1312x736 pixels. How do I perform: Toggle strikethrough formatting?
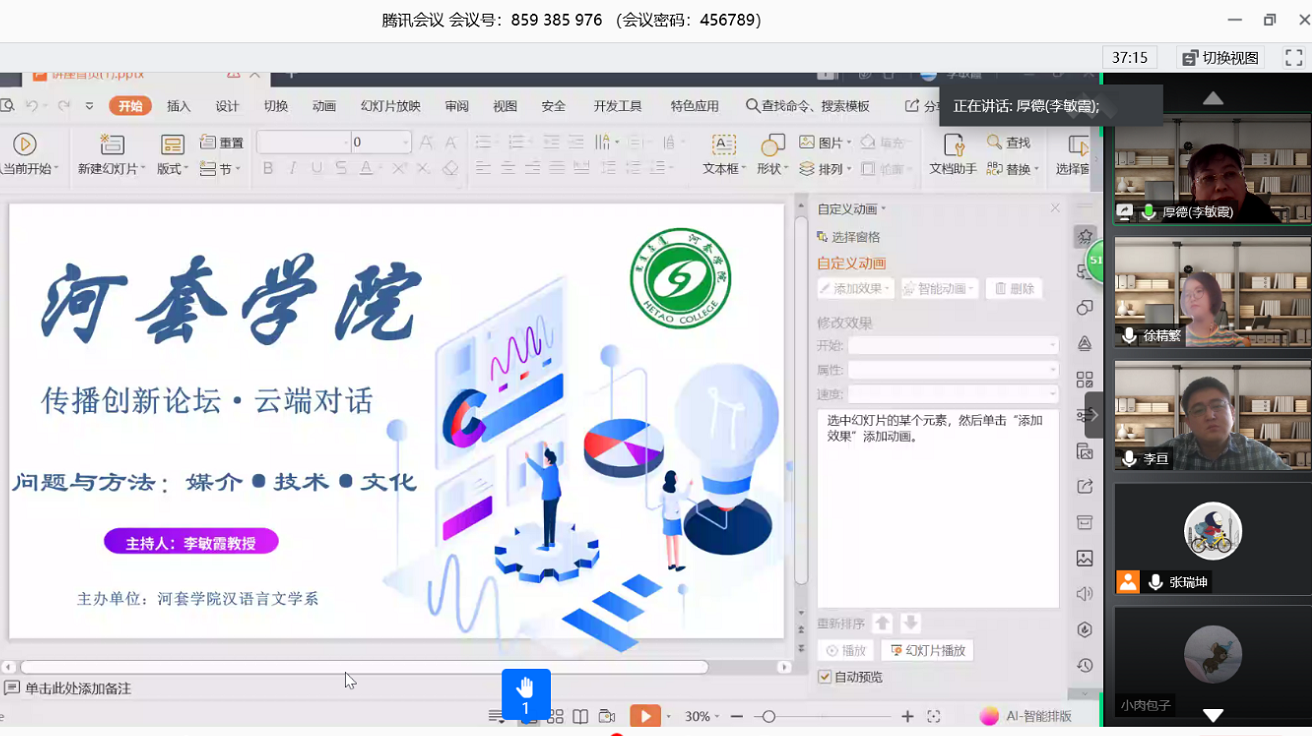point(341,168)
